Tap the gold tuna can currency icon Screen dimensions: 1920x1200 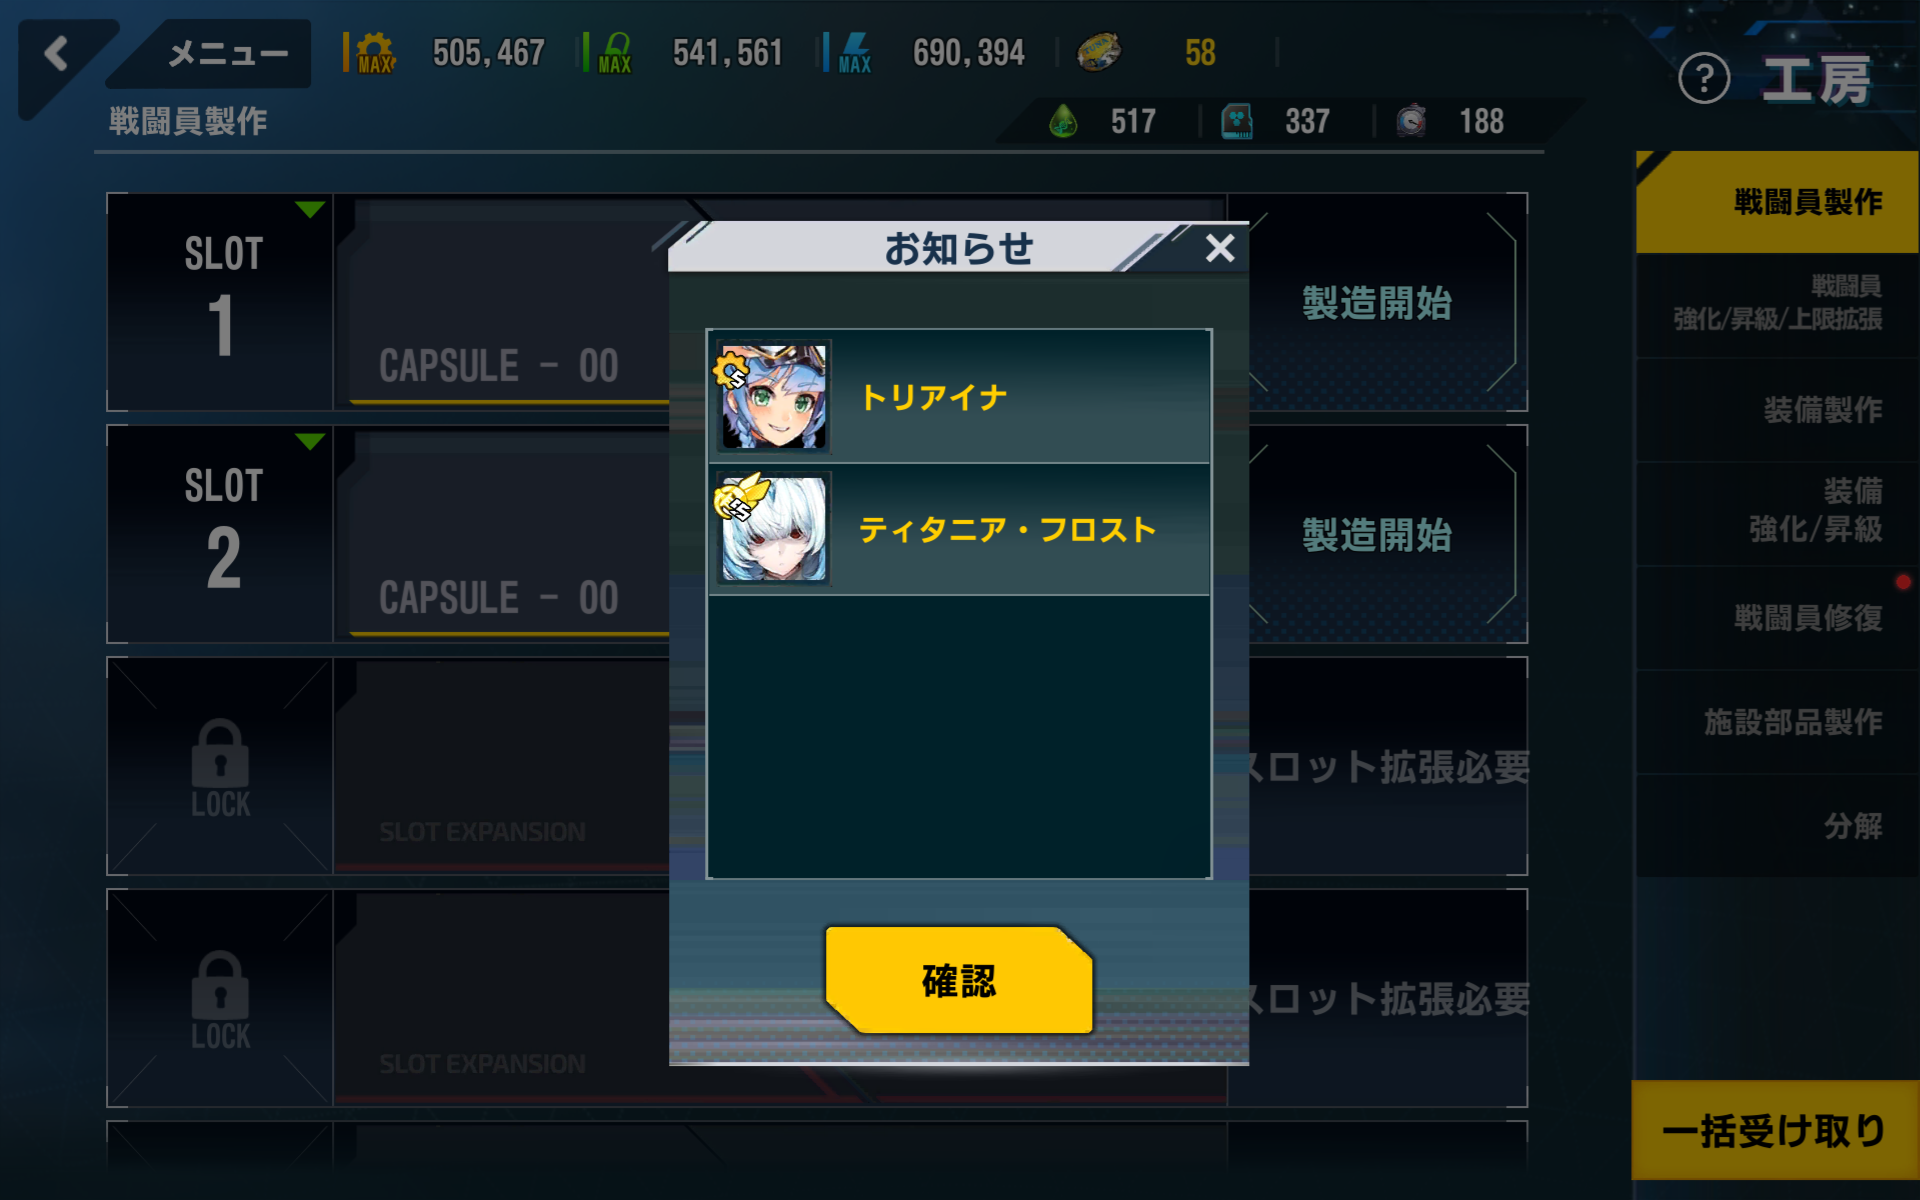click(1098, 52)
